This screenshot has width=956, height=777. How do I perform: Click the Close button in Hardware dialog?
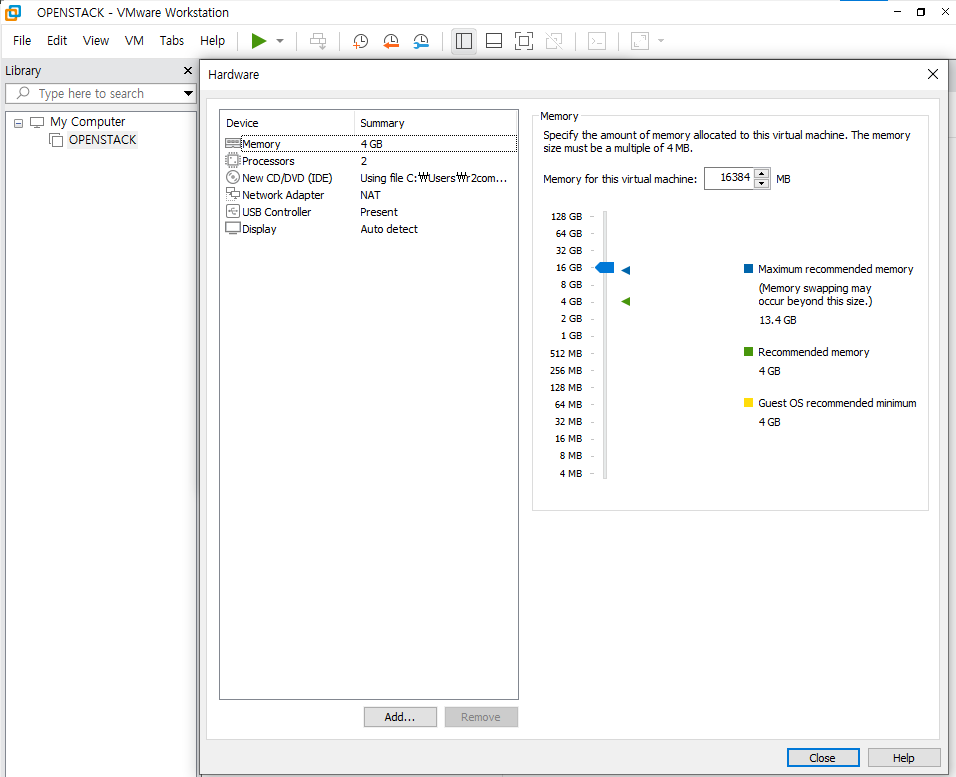point(823,757)
